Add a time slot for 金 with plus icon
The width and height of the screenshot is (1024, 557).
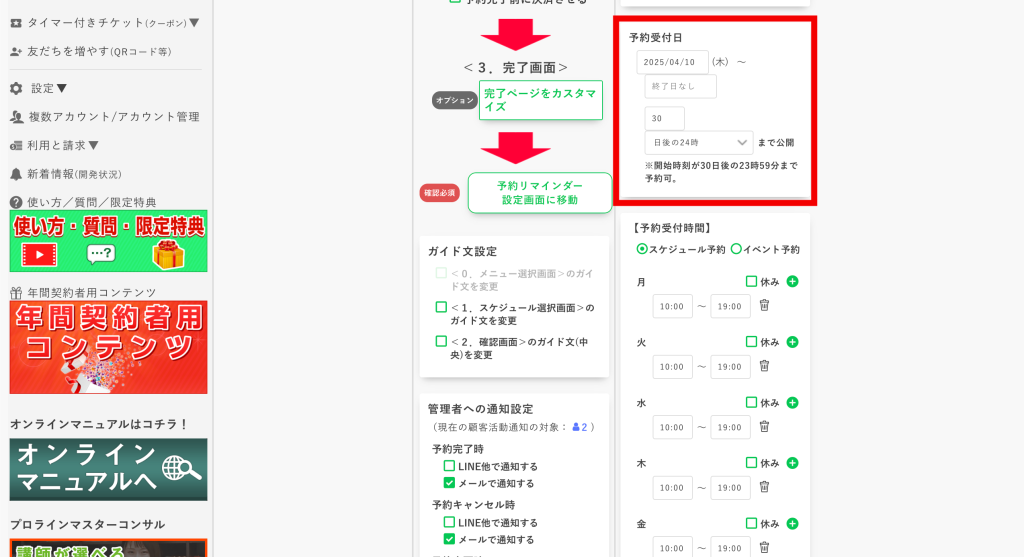(x=792, y=524)
